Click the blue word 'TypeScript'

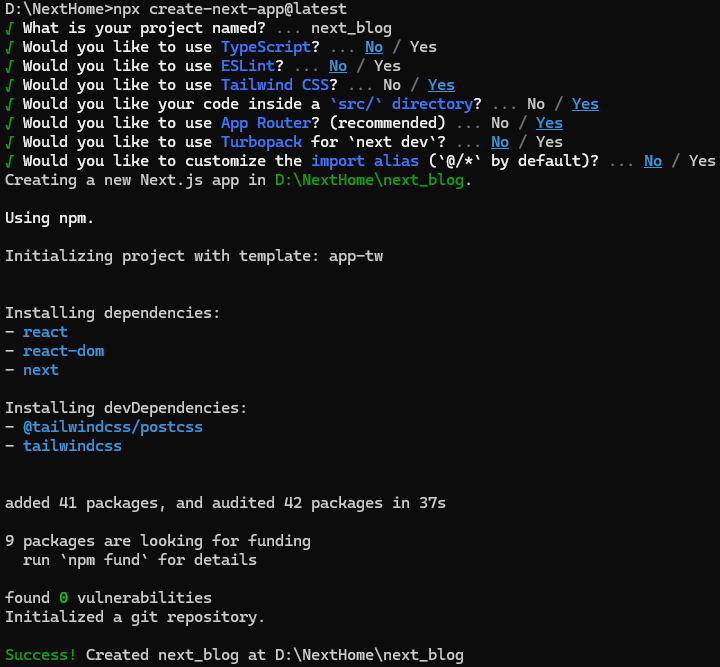point(265,47)
